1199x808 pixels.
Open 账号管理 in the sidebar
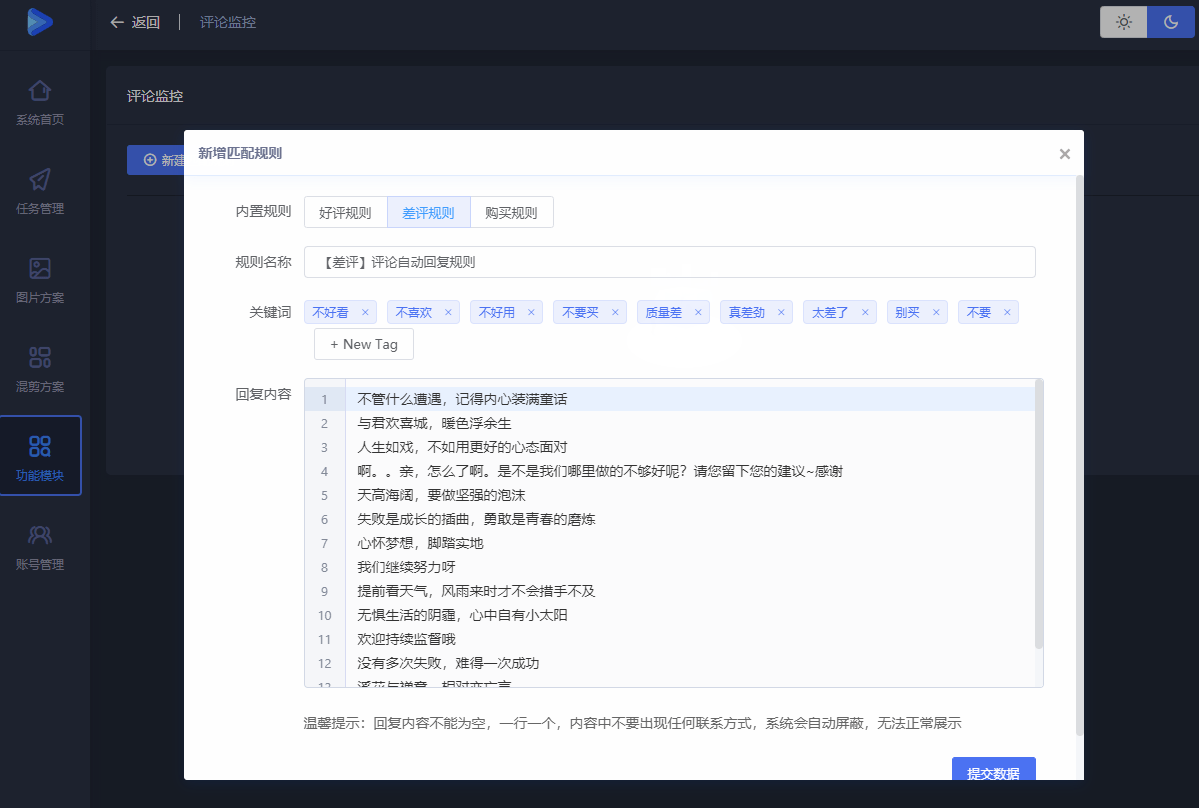(40, 548)
